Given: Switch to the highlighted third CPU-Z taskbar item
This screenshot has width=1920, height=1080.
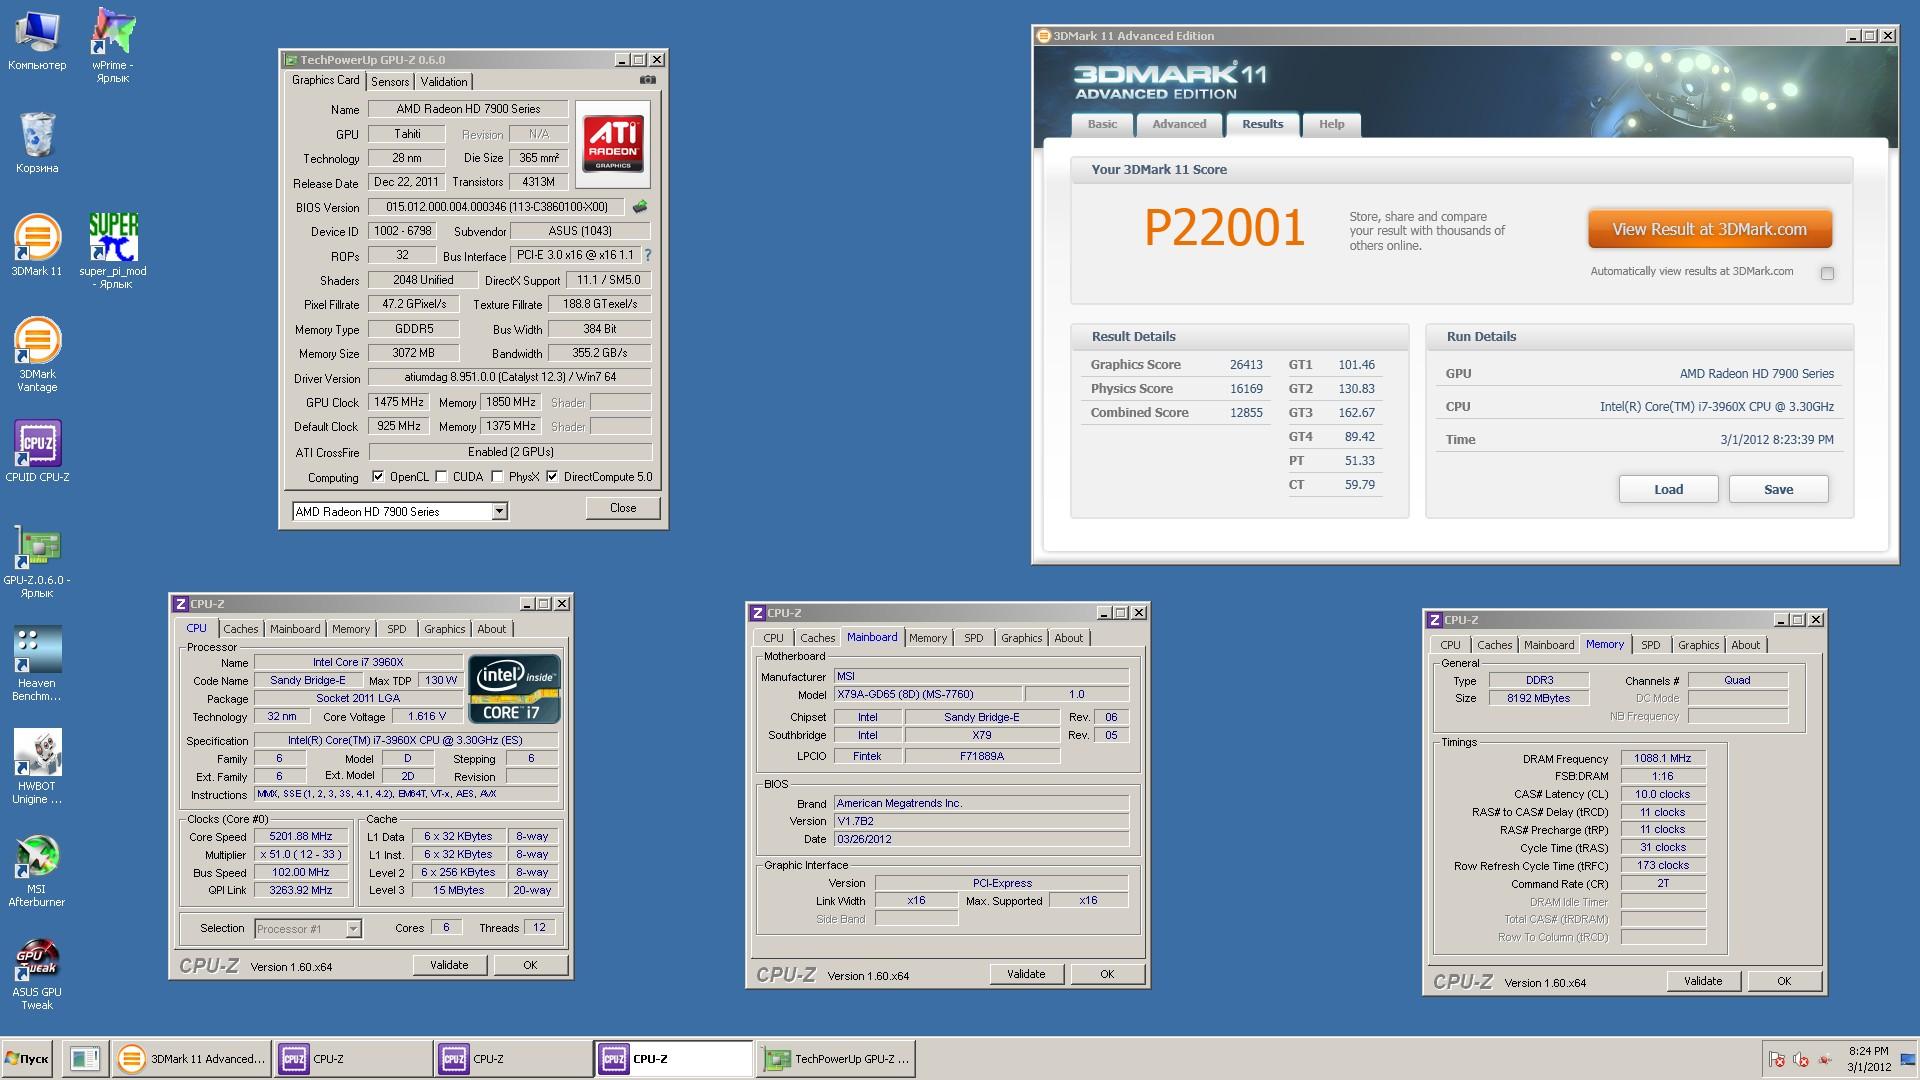Looking at the screenshot, I should [x=674, y=1059].
